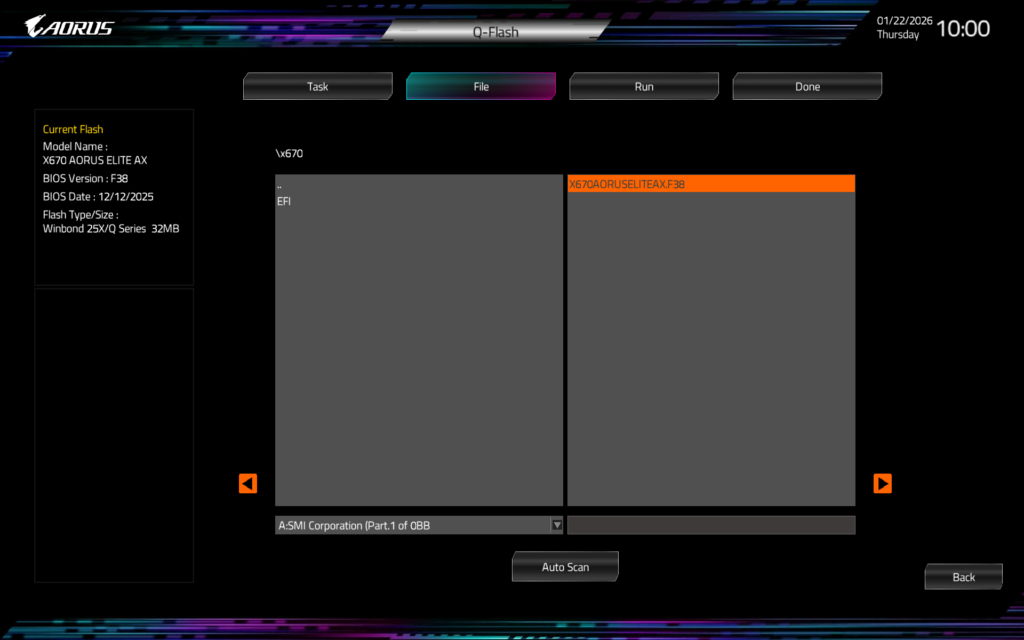Open the A:SMI Corporation drive list
Screen dimensions: 1024x640
[x=412, y=525]
